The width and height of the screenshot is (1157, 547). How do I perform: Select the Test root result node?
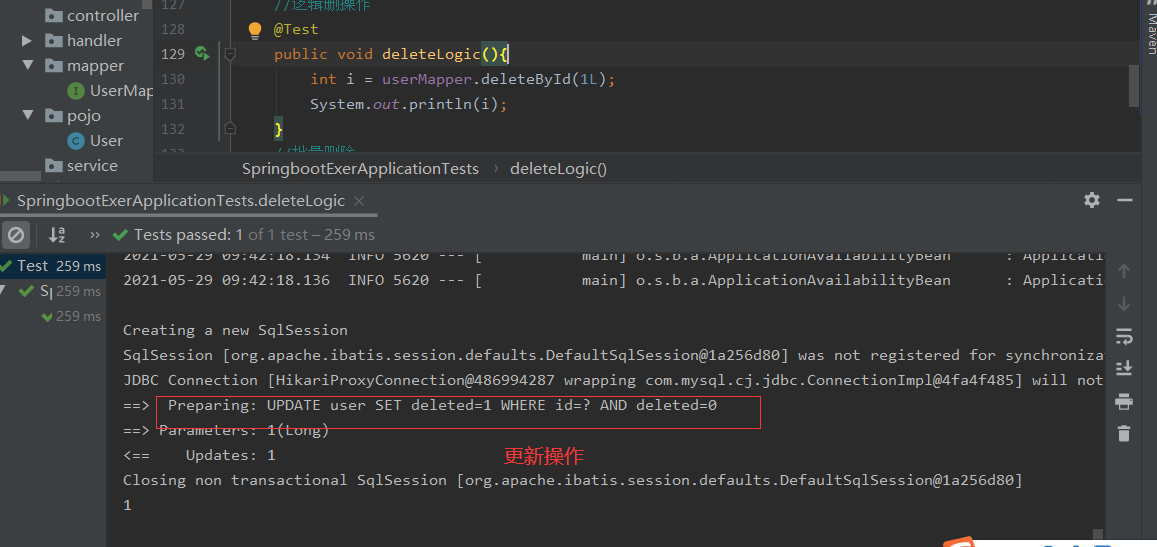[x=53, y=266]
